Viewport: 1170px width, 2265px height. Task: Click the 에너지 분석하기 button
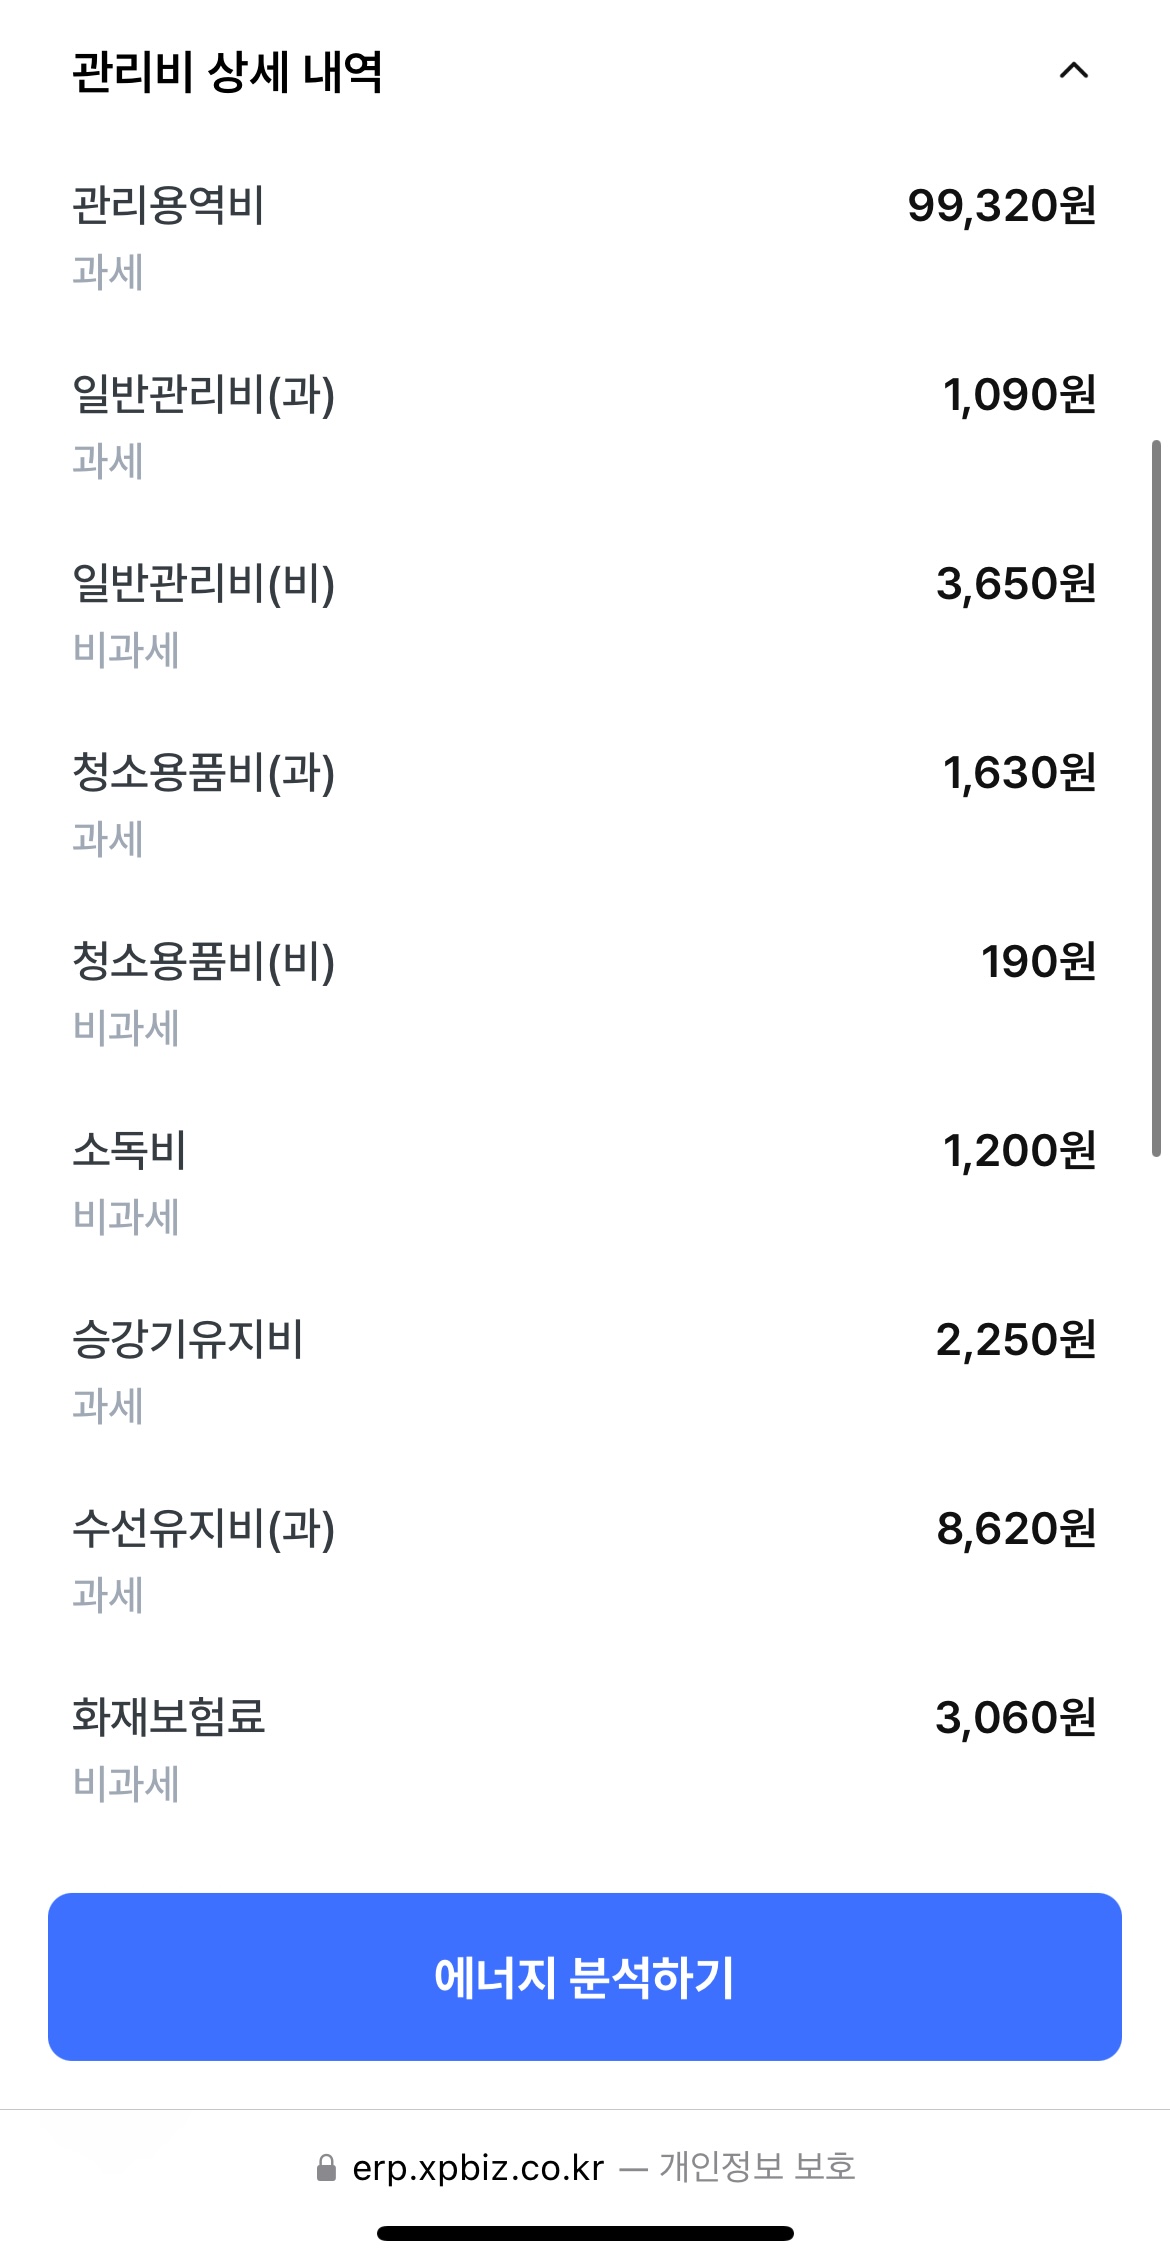tap(584, 1977)
